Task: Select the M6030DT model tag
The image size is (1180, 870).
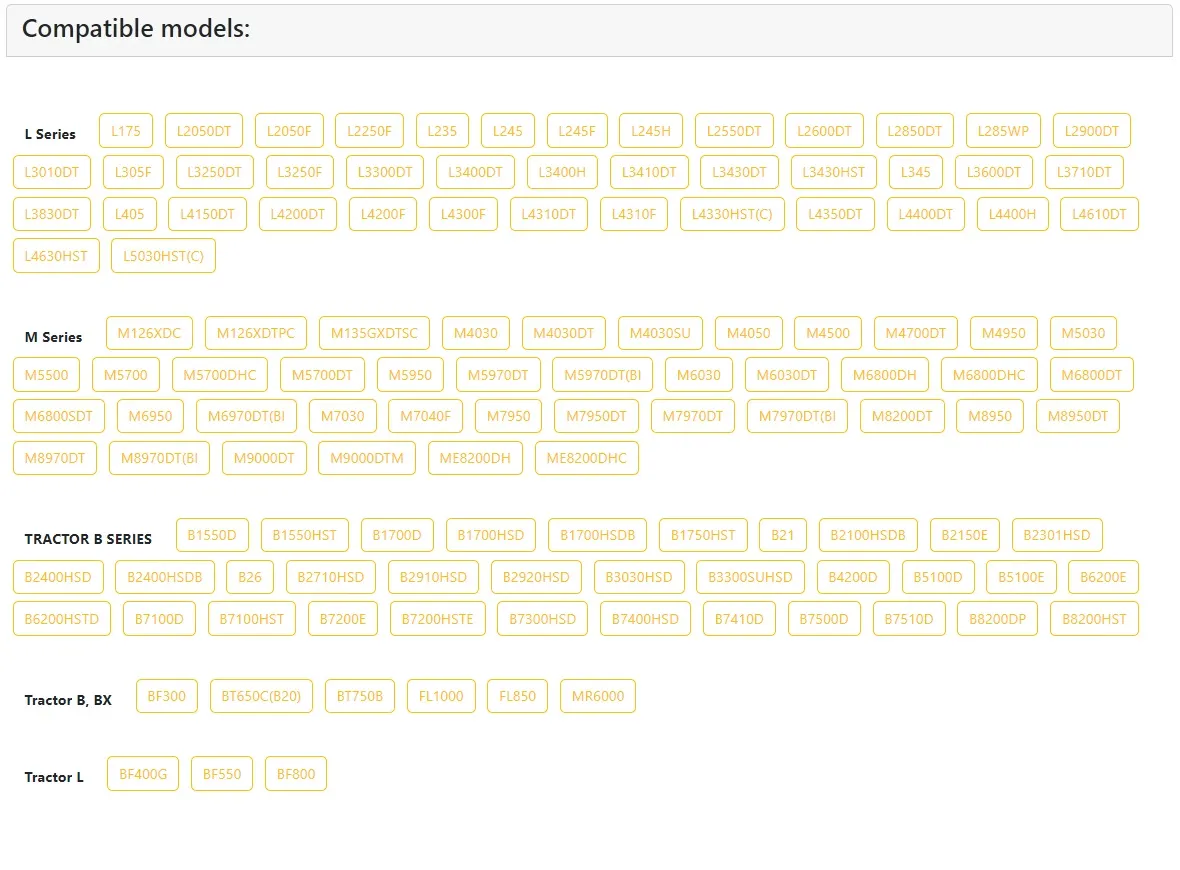Action: [787, 375]
